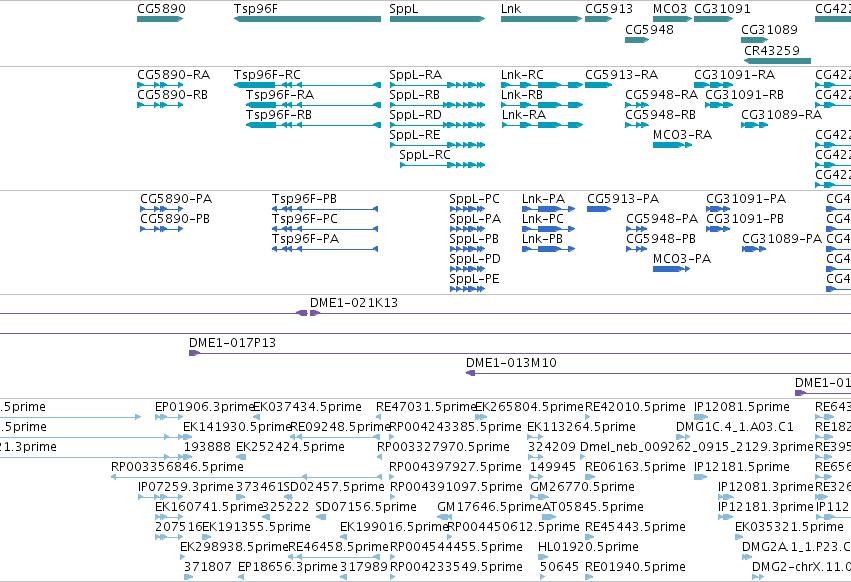The image size is (851, 582).
Task: Click protein SppL-PE label
Action: pyautogui.click(x=474, y=279)
